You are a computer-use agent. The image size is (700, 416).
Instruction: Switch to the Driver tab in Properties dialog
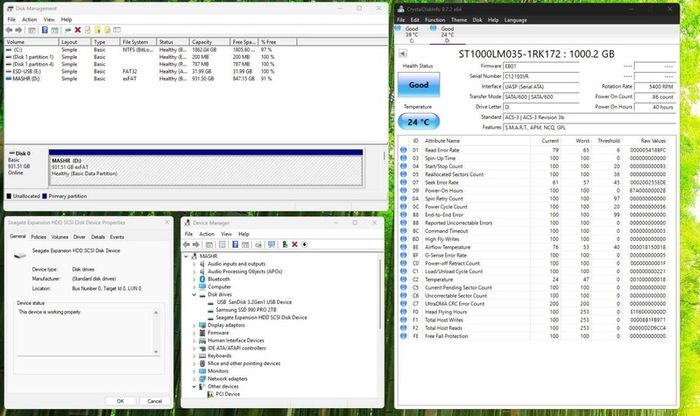[x=79, y=237]
